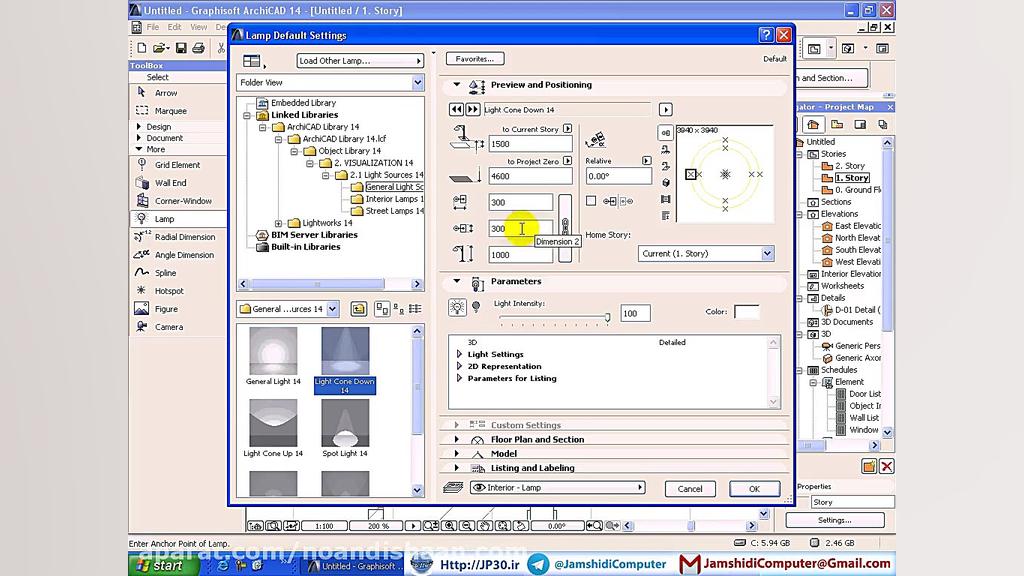Expand Light Settings parameter group
Viewport: 1024px width, 576px height.
(459, 354)
